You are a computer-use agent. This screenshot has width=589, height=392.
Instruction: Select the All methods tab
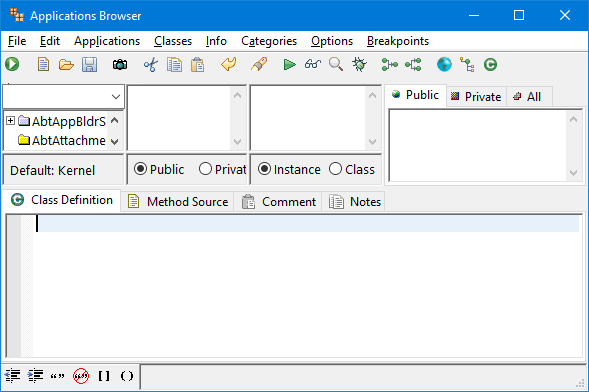[x=529, y=96]
